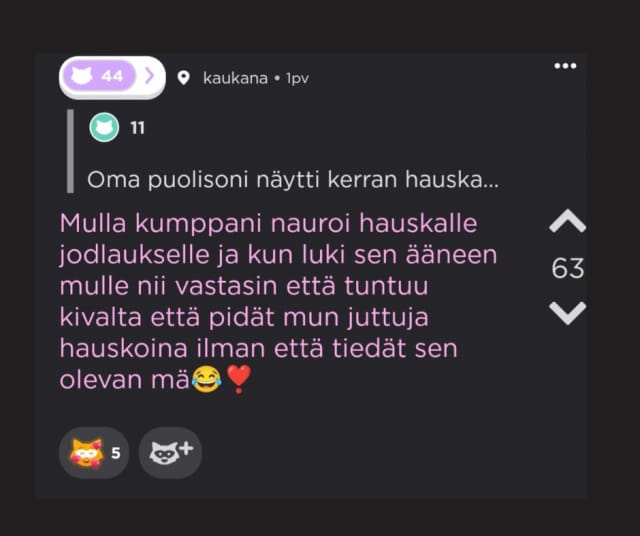Image resolution: width=640 pixels, height=536 pixels.
Task: Click the grey quote bar beside quoted reply
Action: (70, 151)
